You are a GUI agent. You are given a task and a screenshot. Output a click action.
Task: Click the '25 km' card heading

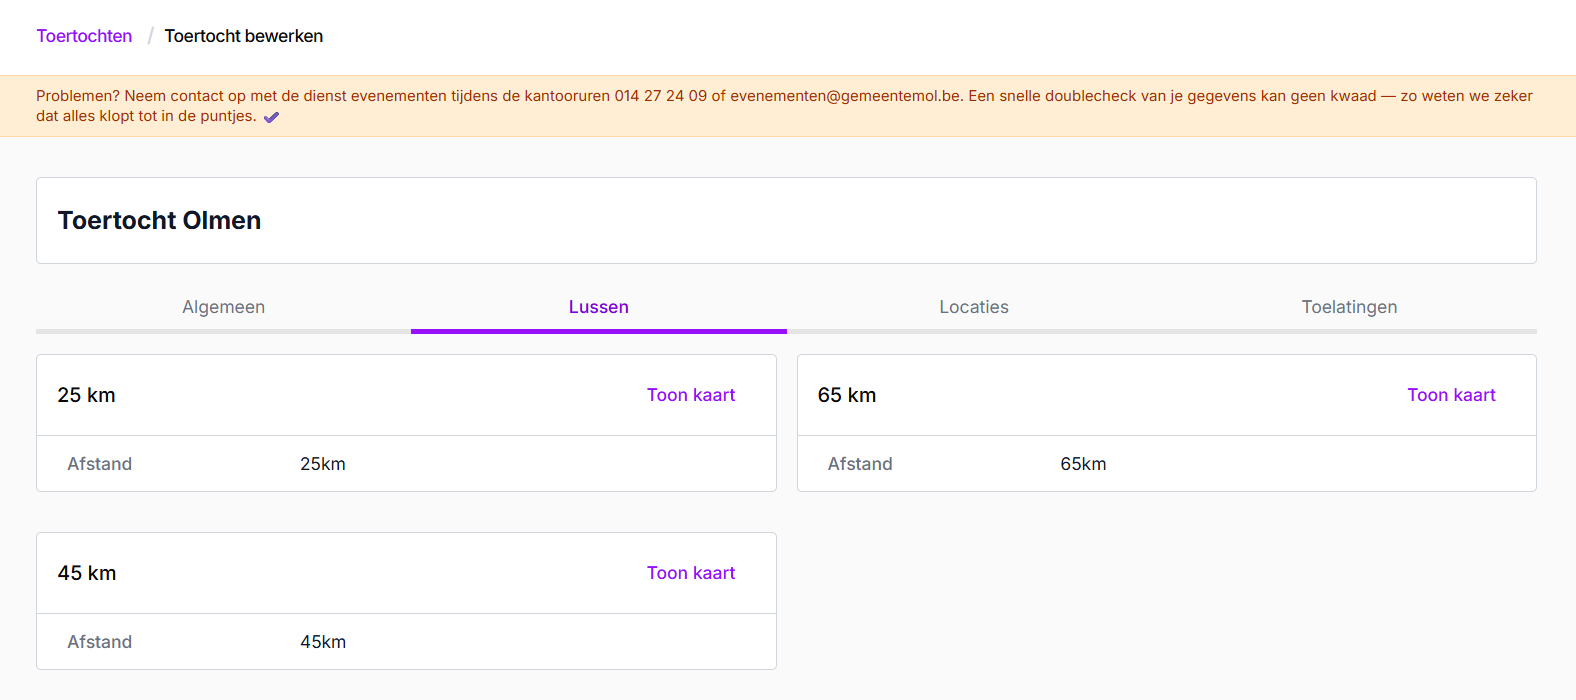[x=86, y=395]
